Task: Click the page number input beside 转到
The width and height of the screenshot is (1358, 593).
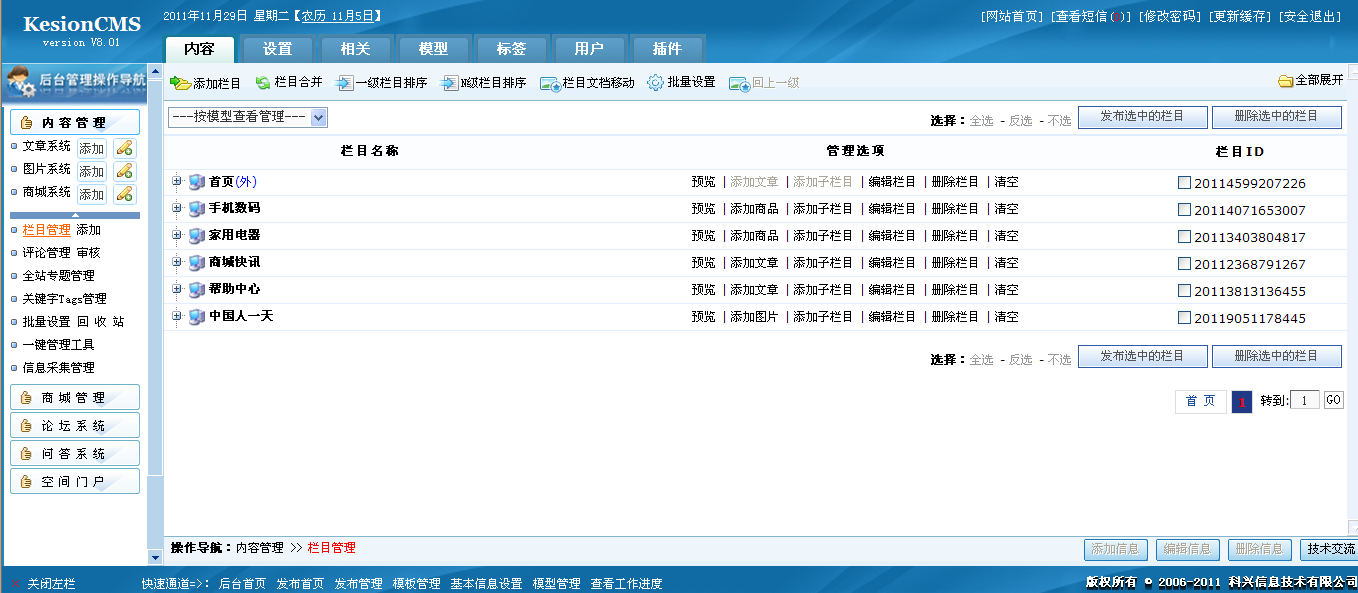Action: 1304,399
